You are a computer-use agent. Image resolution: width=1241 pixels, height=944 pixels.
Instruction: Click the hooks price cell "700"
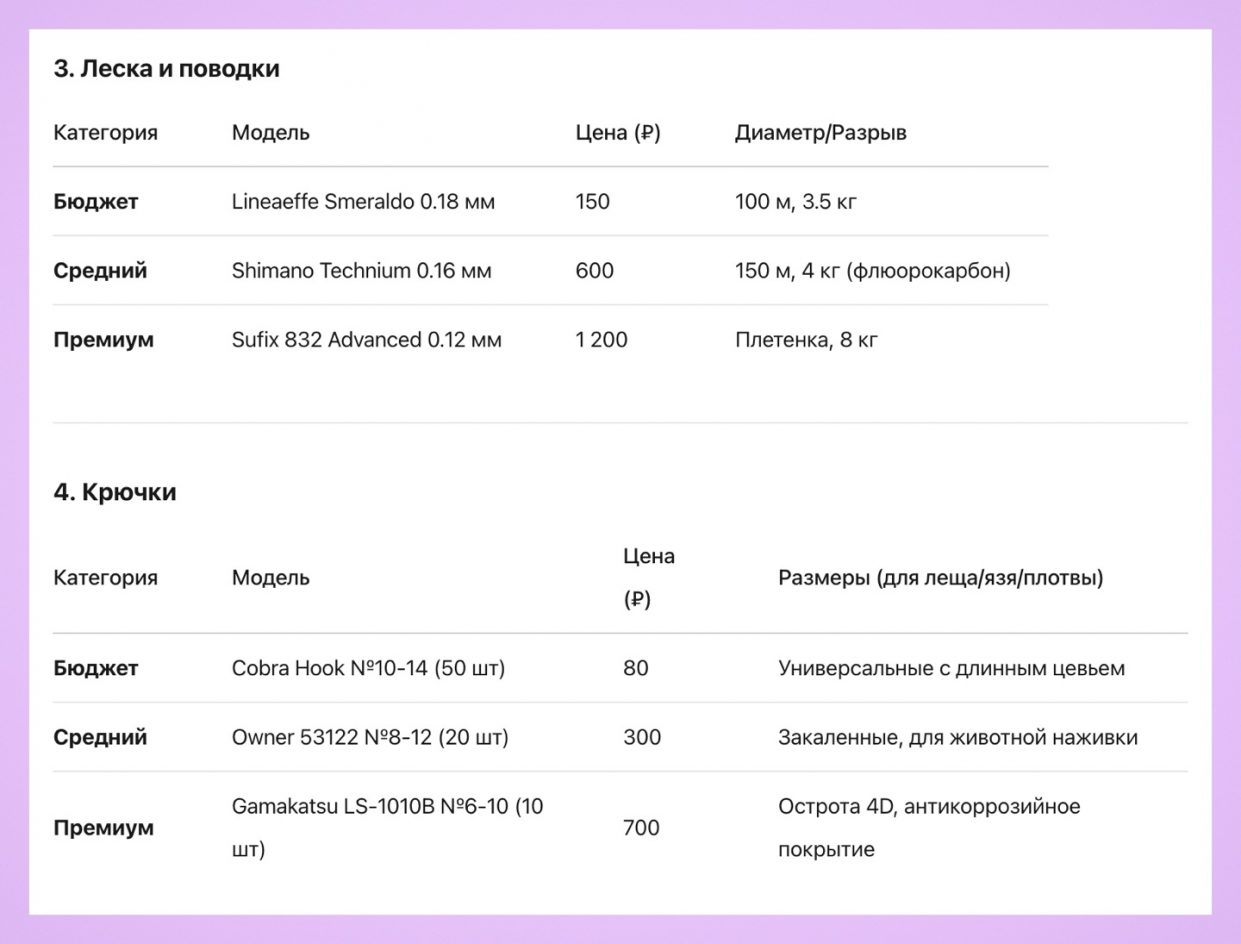click(641, 828)
